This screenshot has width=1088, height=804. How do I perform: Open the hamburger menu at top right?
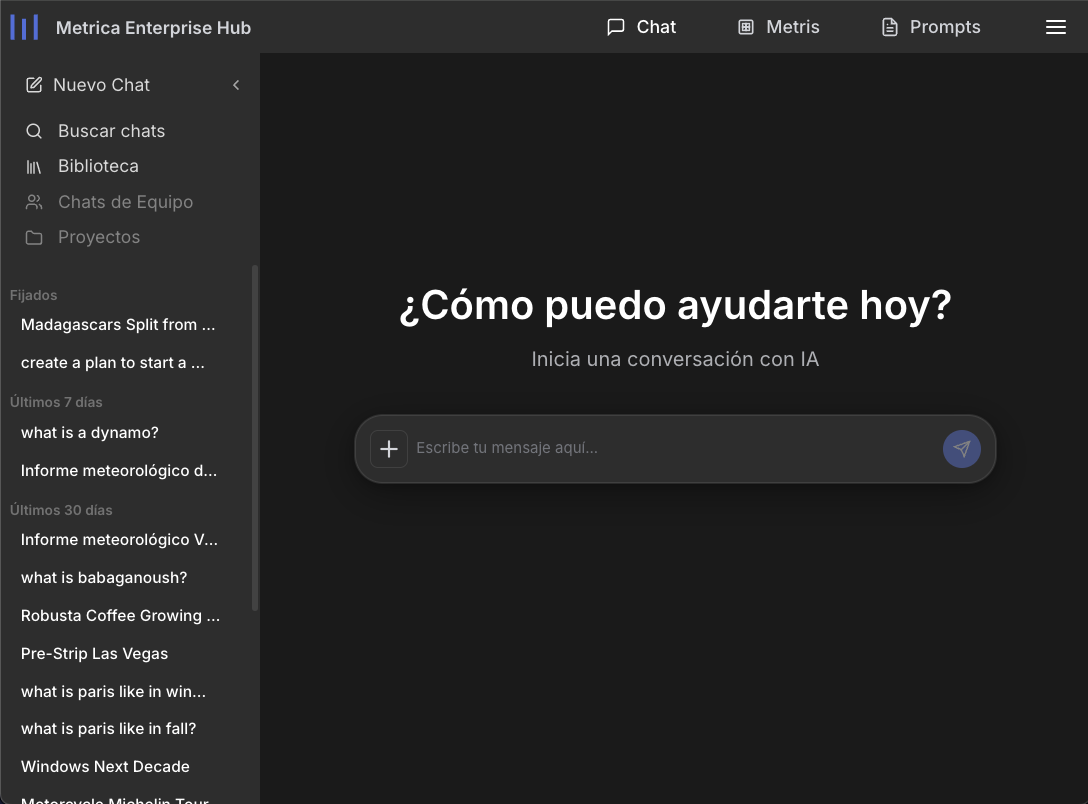click(1056, 27)
